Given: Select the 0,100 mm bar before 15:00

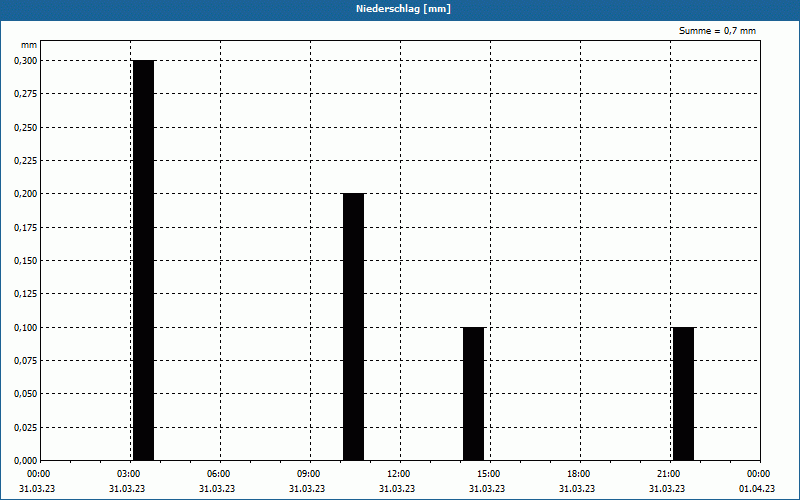Looking at the screenshot, I should pos(473,394).
